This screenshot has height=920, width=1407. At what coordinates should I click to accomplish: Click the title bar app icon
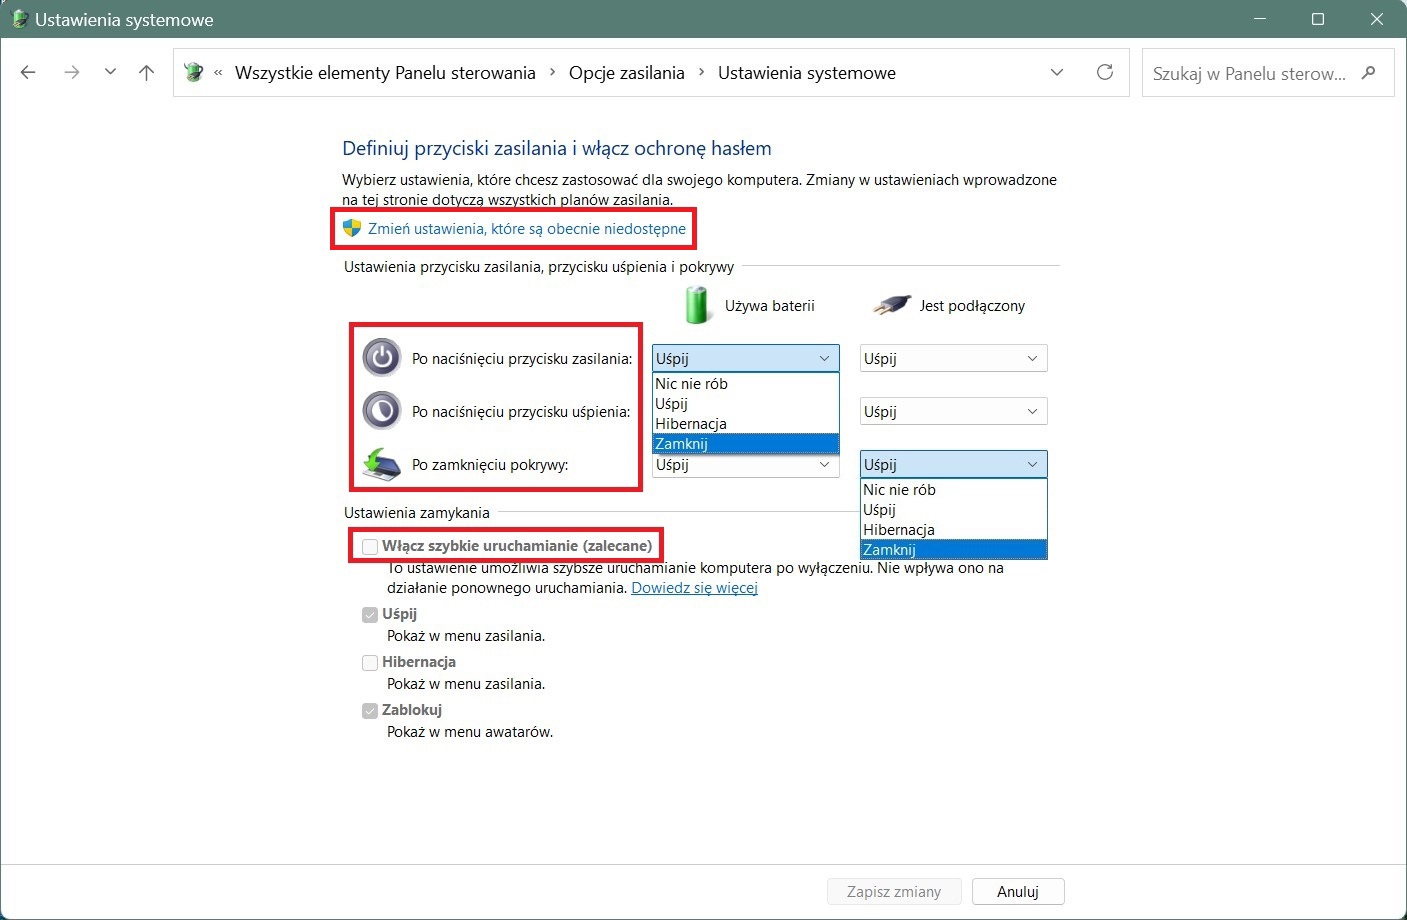tap(18, 19)
